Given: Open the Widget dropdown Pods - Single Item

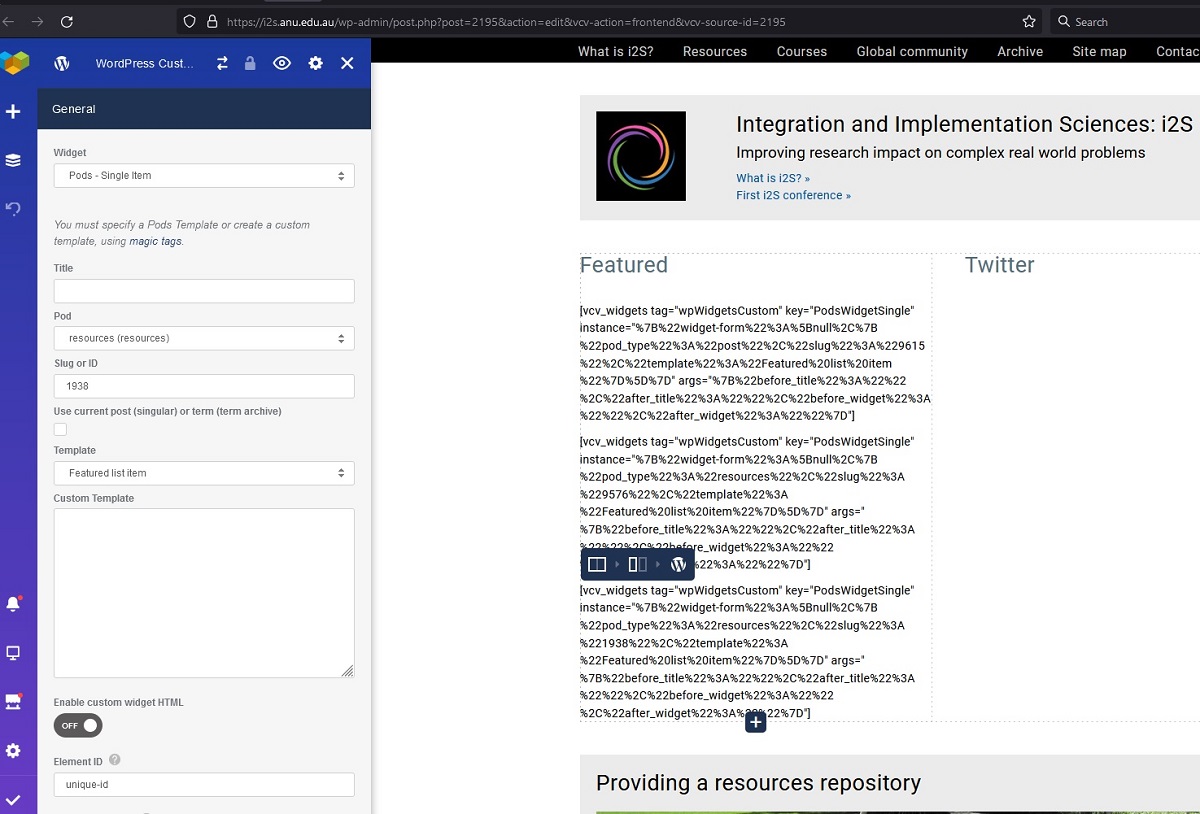Looking at the screenshot, I should coord(204,176).
